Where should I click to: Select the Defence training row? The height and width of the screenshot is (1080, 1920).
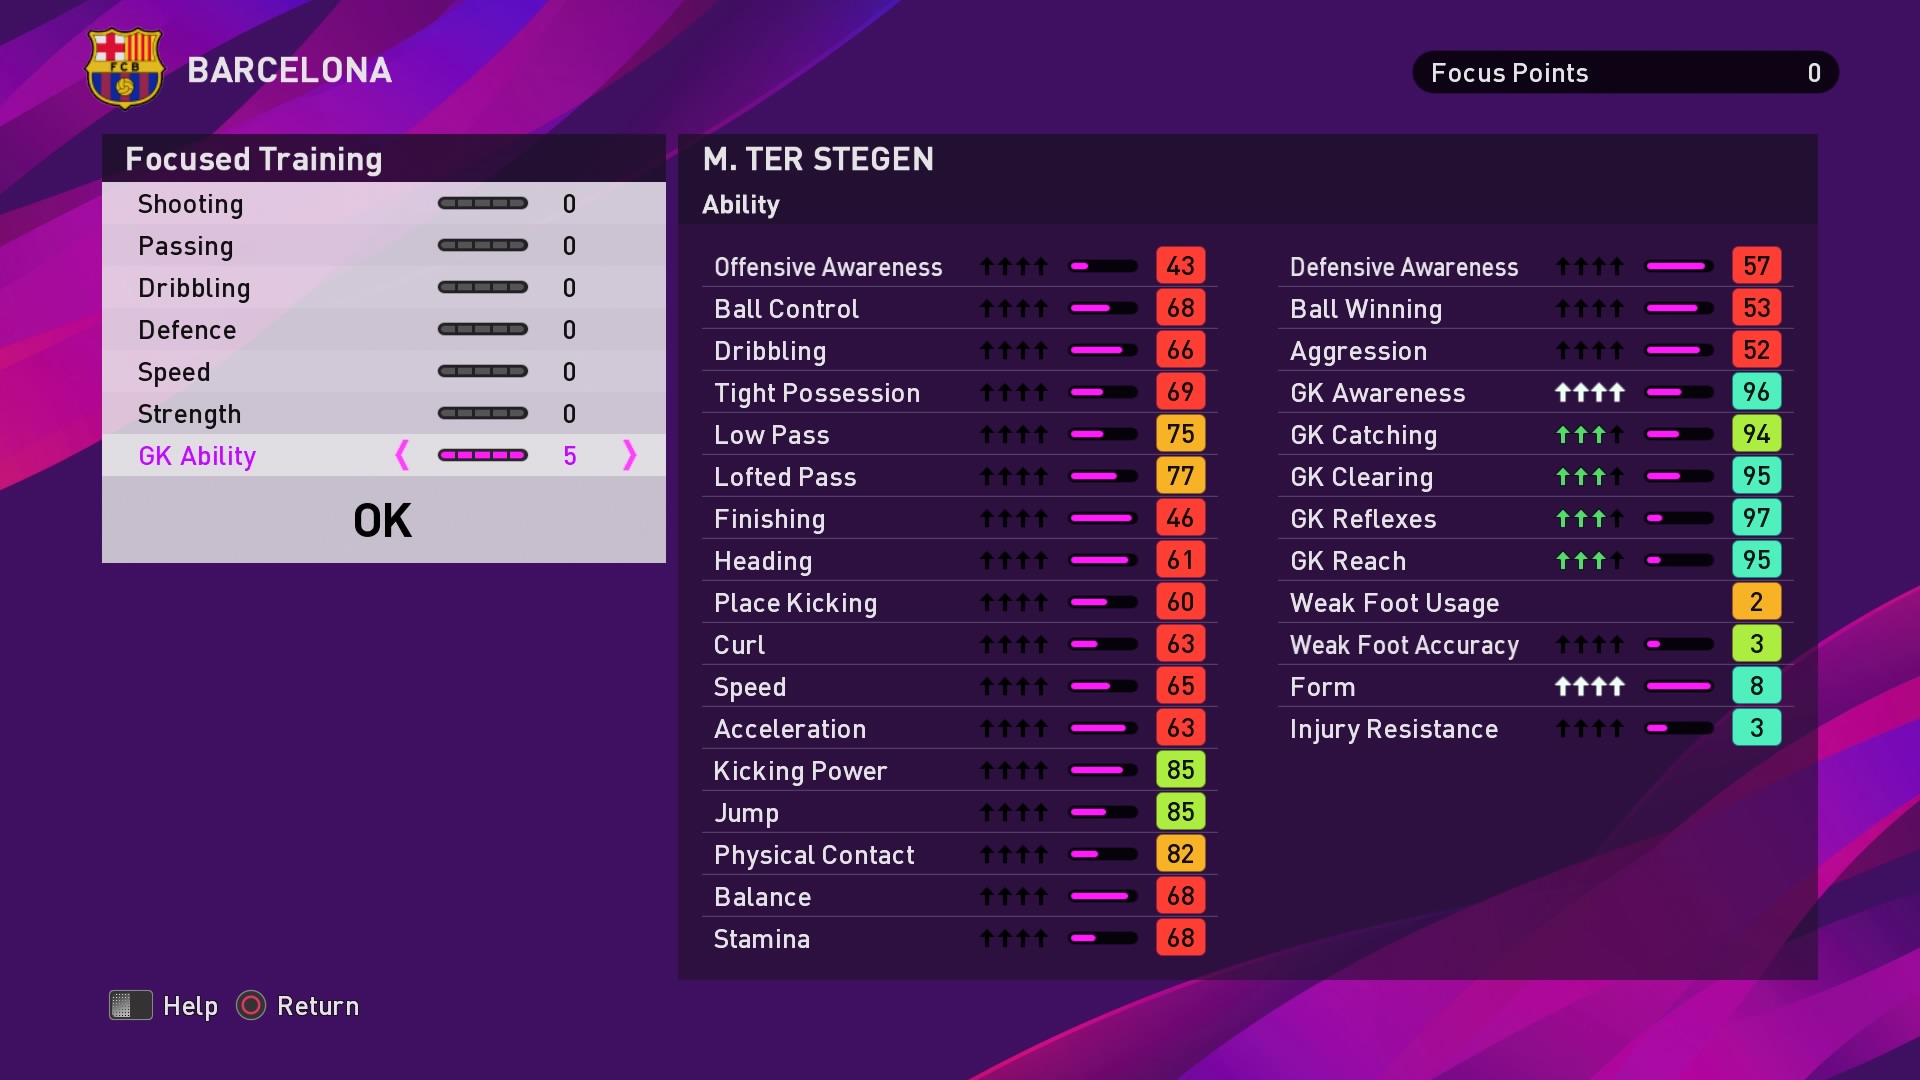384,330
